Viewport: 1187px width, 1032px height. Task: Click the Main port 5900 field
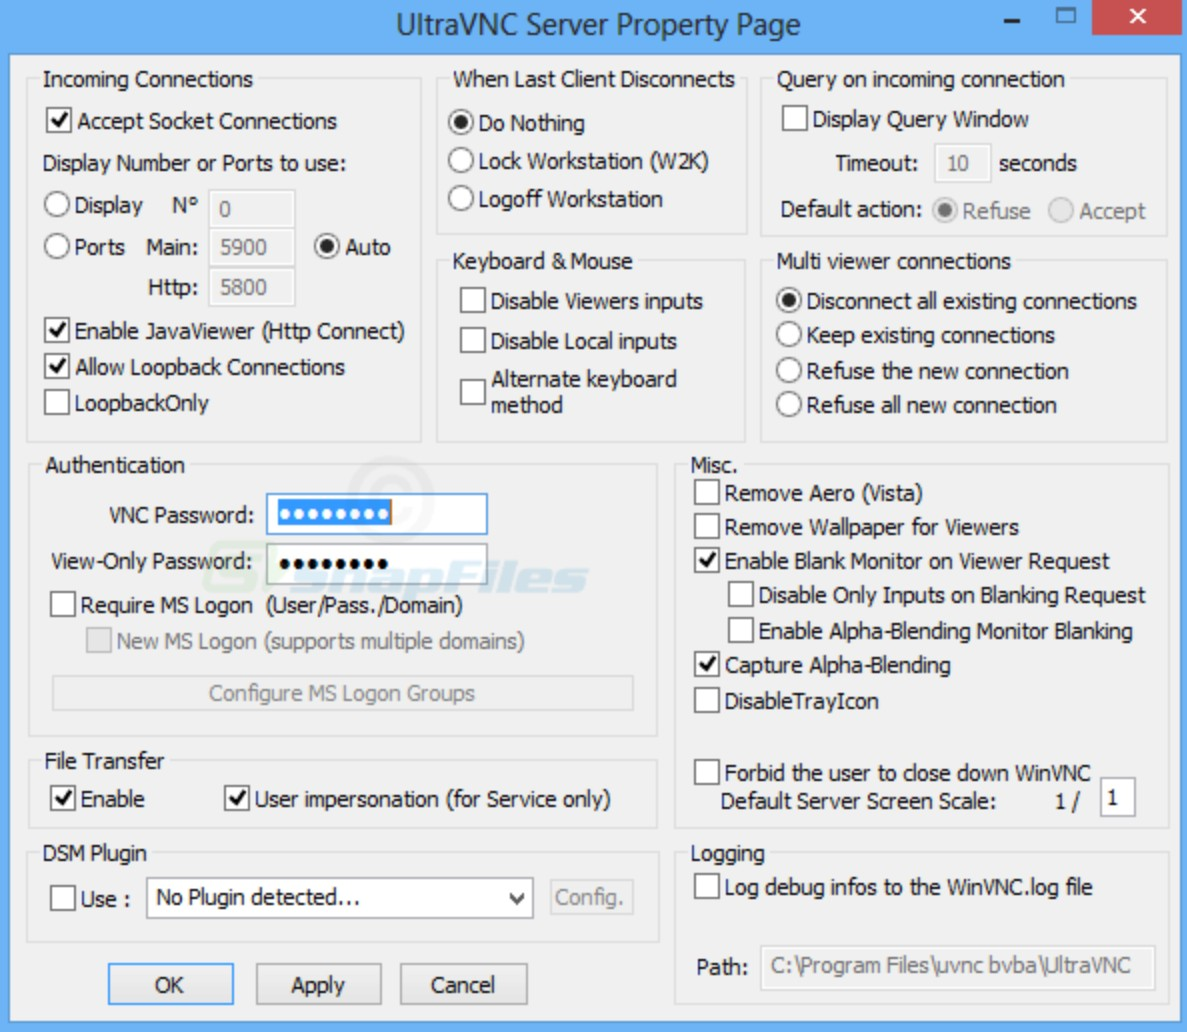point(251,247)
